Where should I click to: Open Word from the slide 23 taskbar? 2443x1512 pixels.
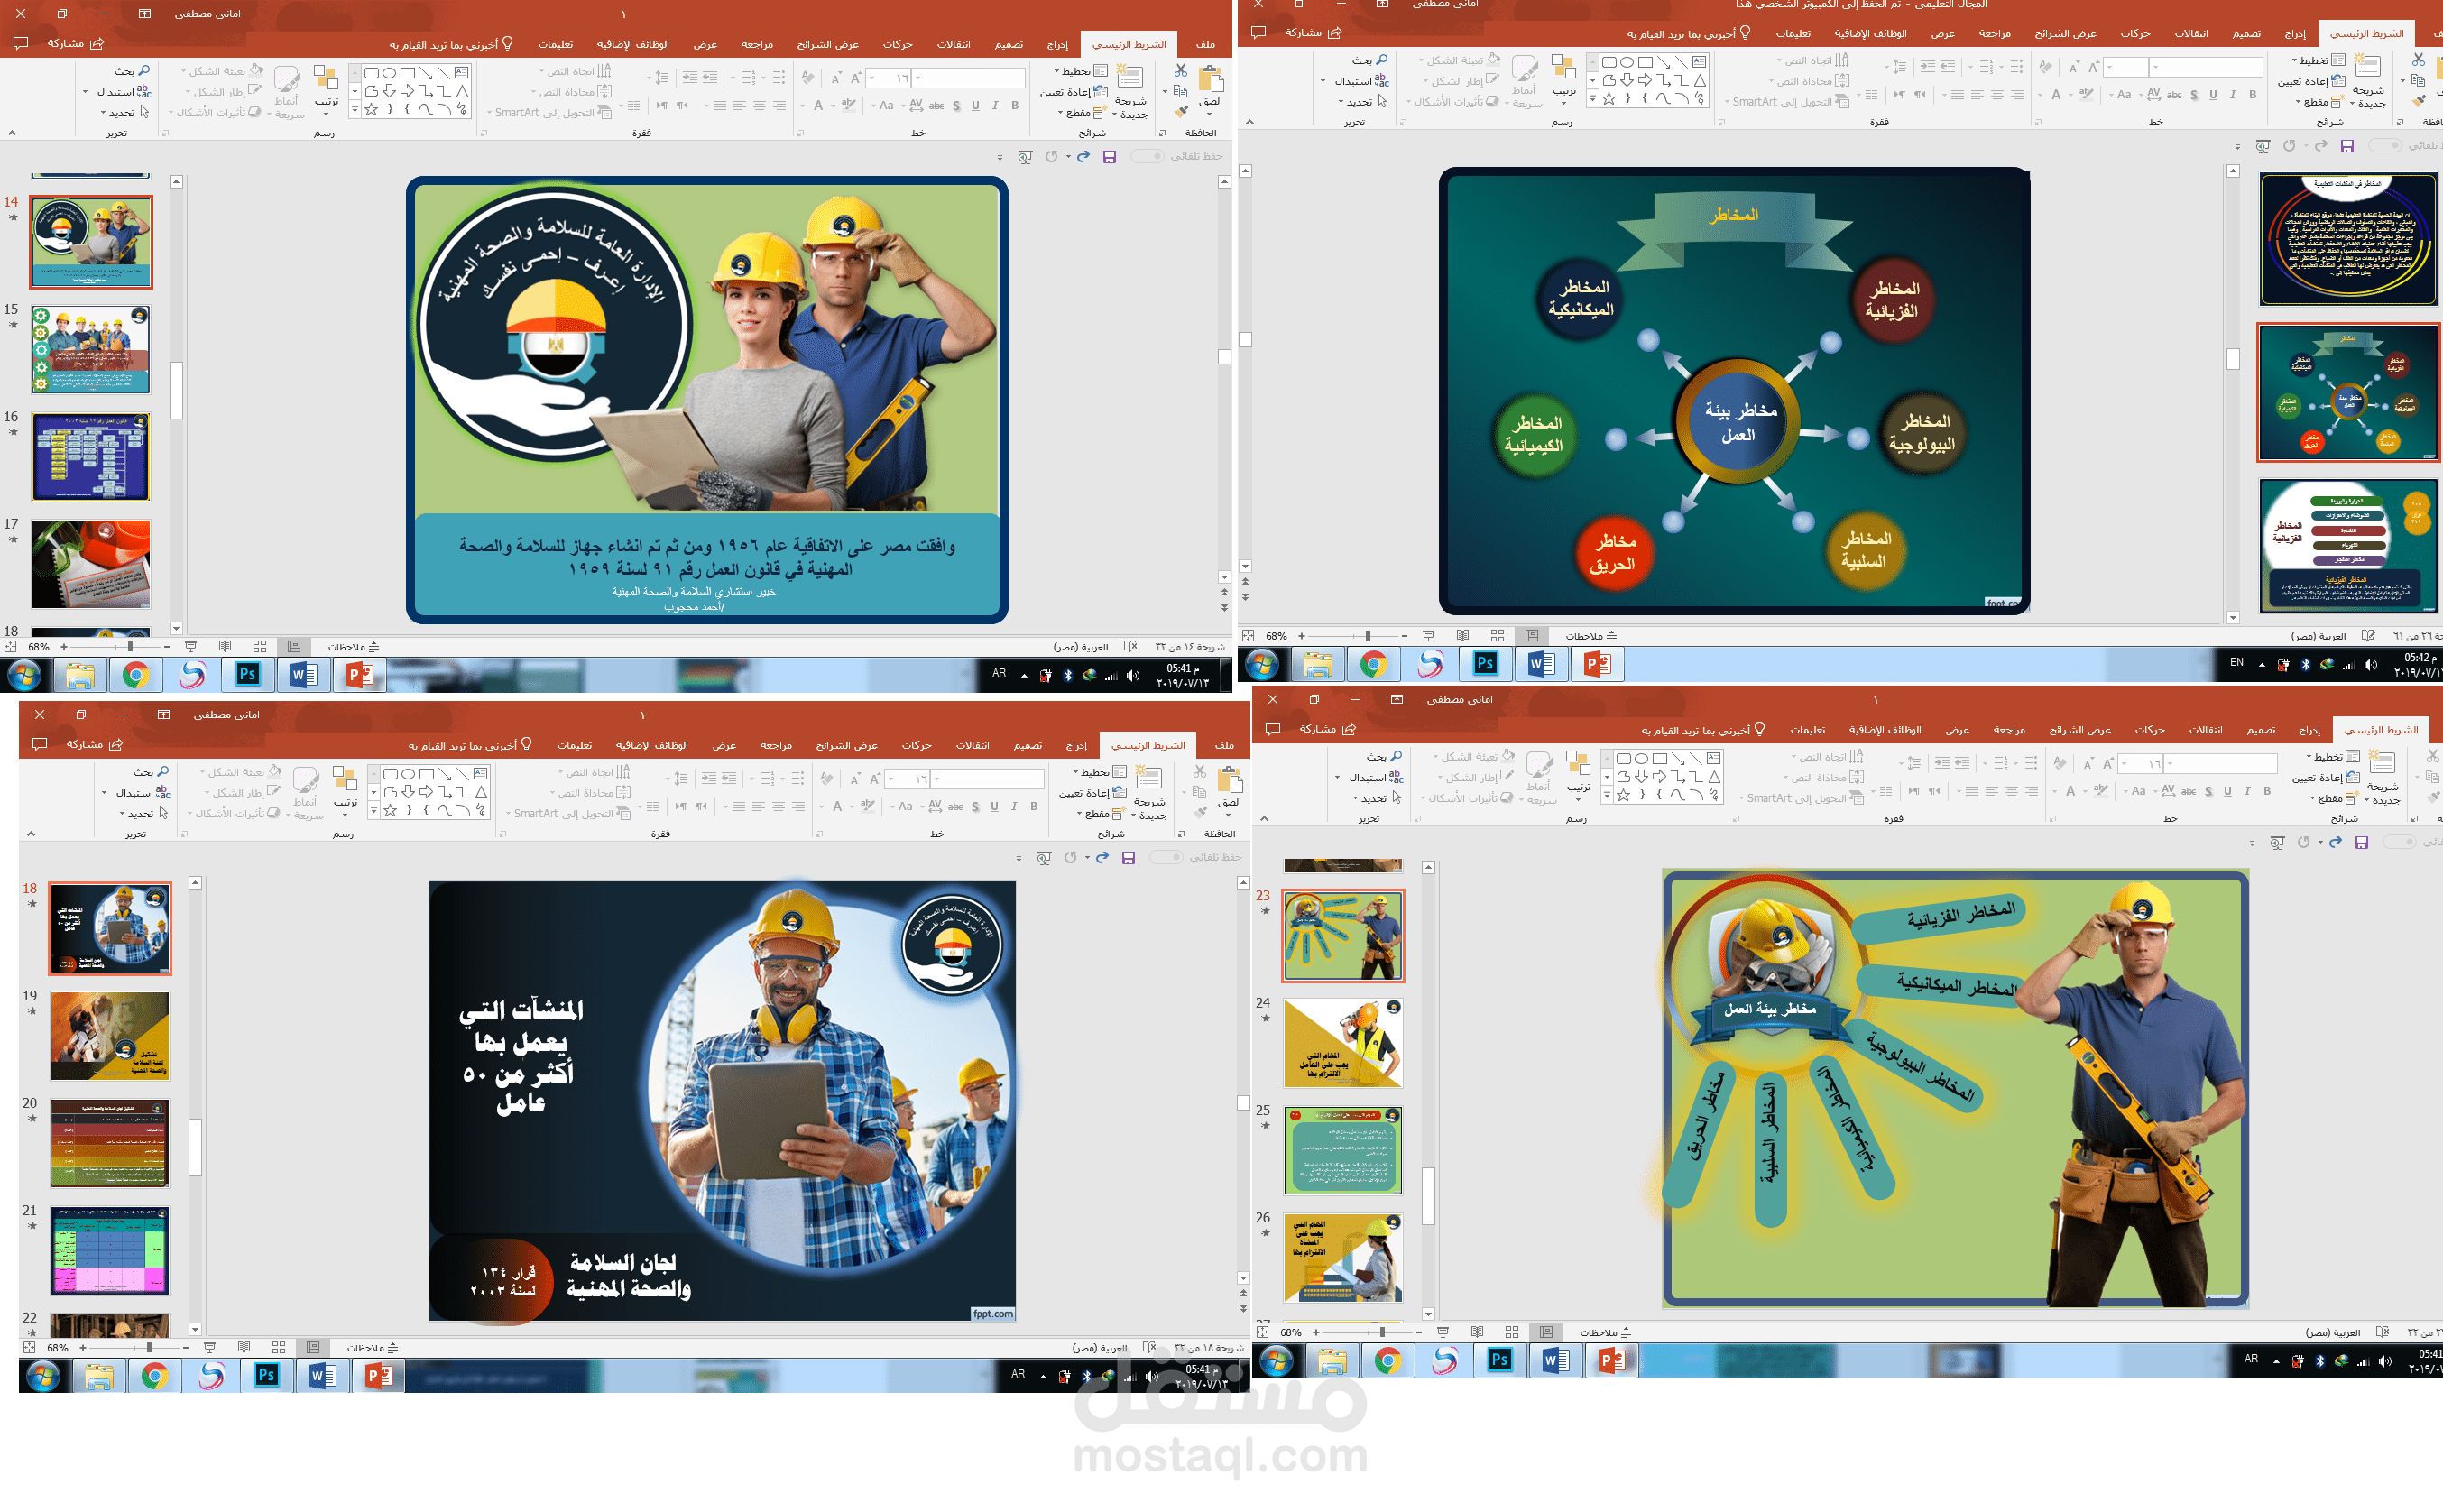click(1555, 1360)
